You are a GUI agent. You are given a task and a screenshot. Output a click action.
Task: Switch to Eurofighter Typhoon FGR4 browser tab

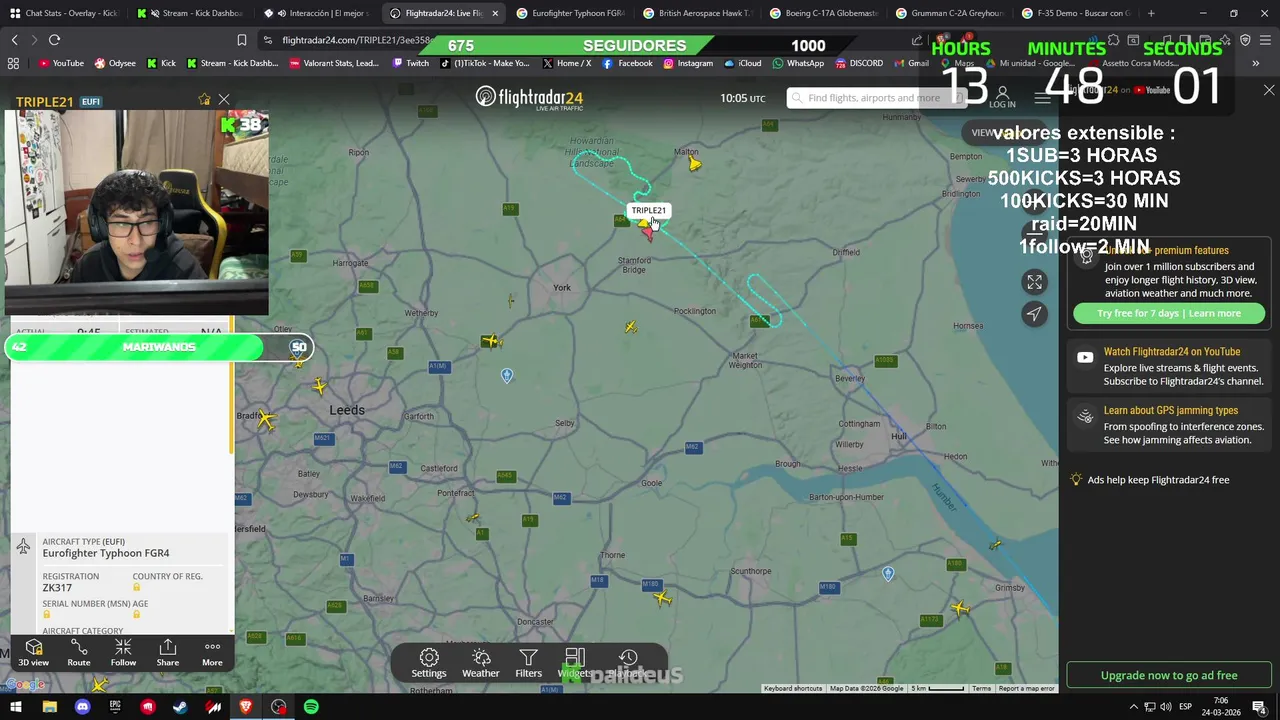pos(570,13)
